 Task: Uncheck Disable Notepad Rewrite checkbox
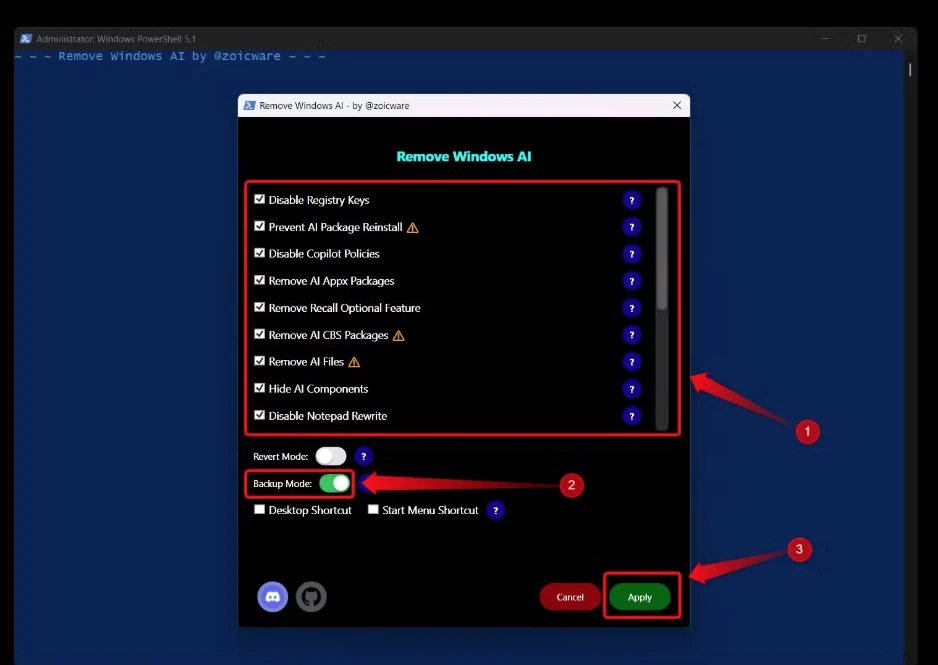coord(260,415)
